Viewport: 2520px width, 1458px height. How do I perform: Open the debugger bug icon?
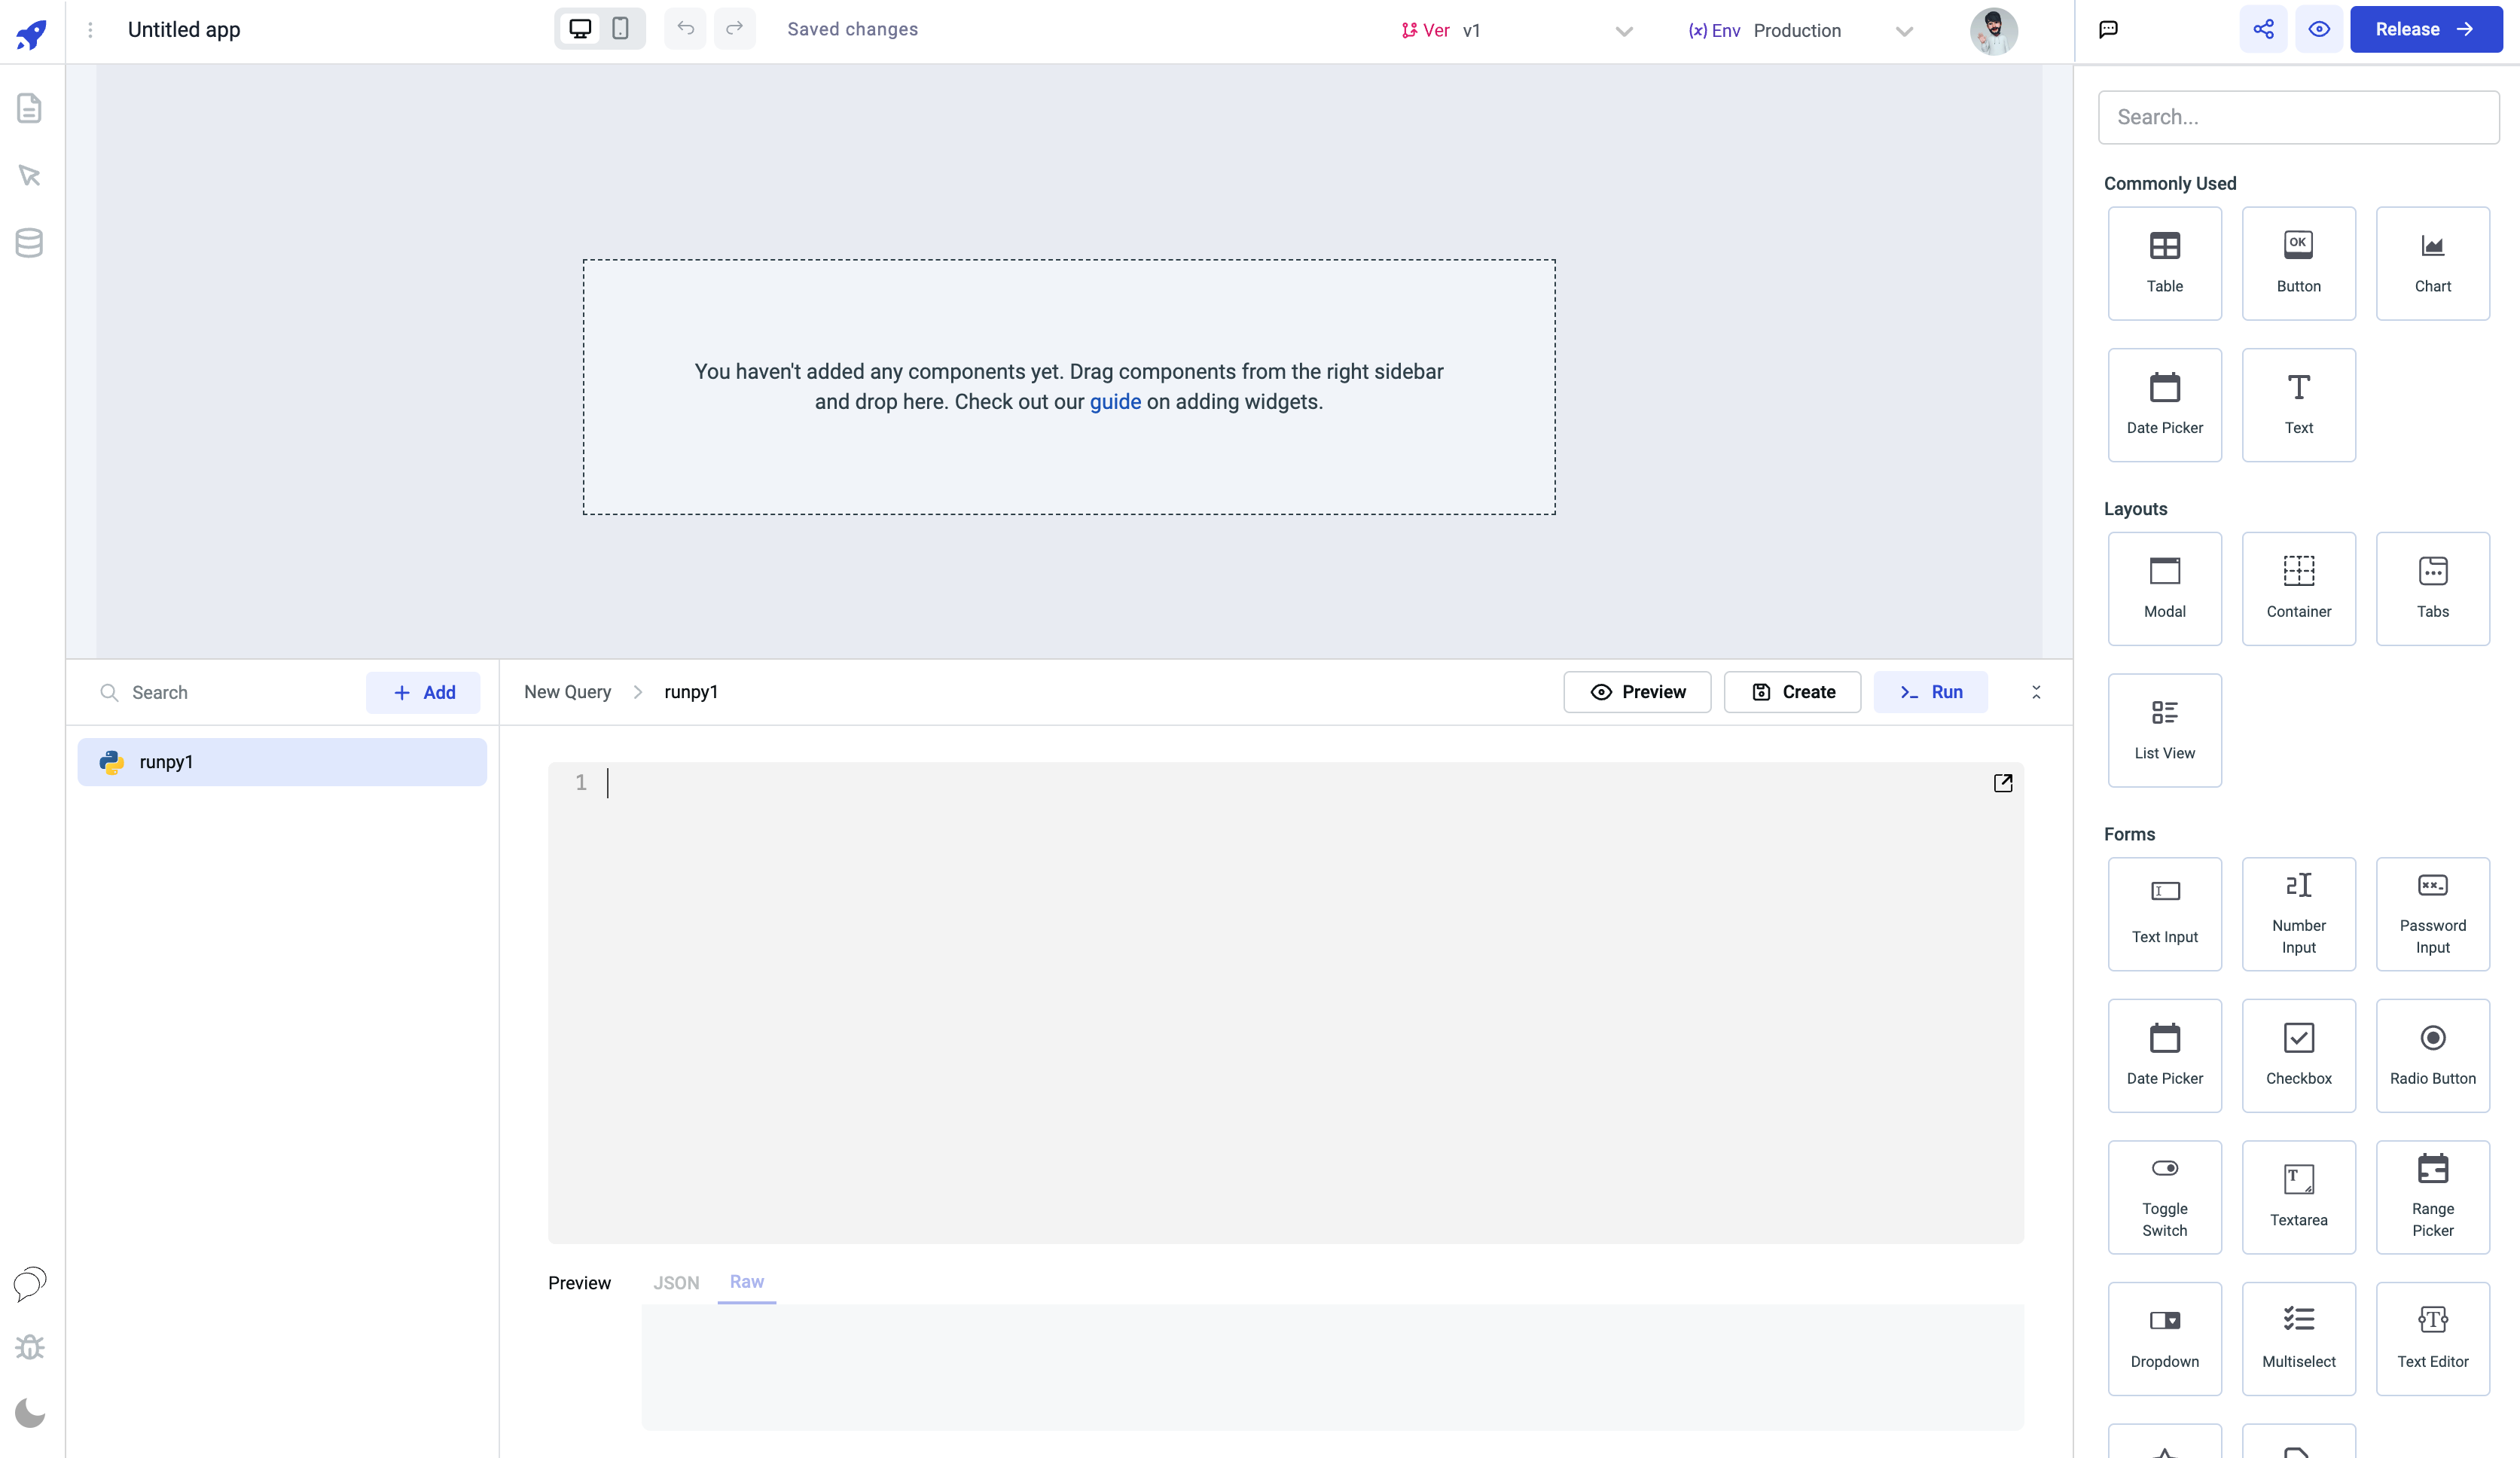click(29, 1347)
